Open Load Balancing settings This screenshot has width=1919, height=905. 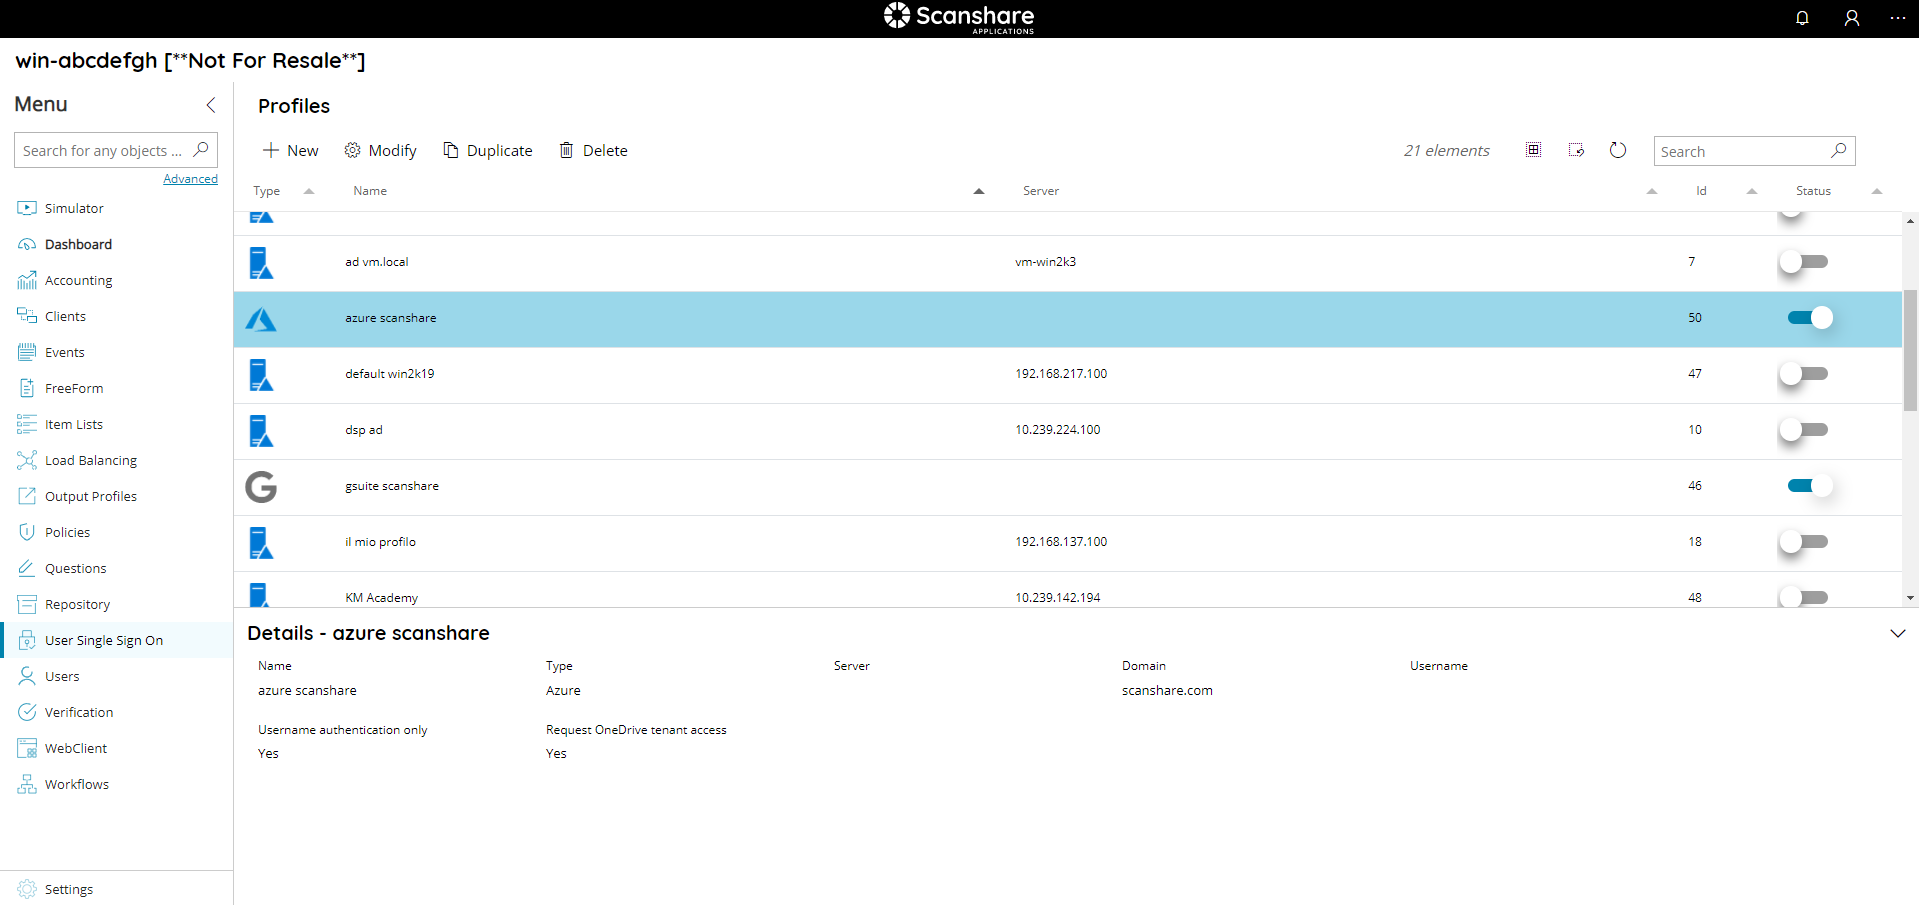[x=90, y=460]
